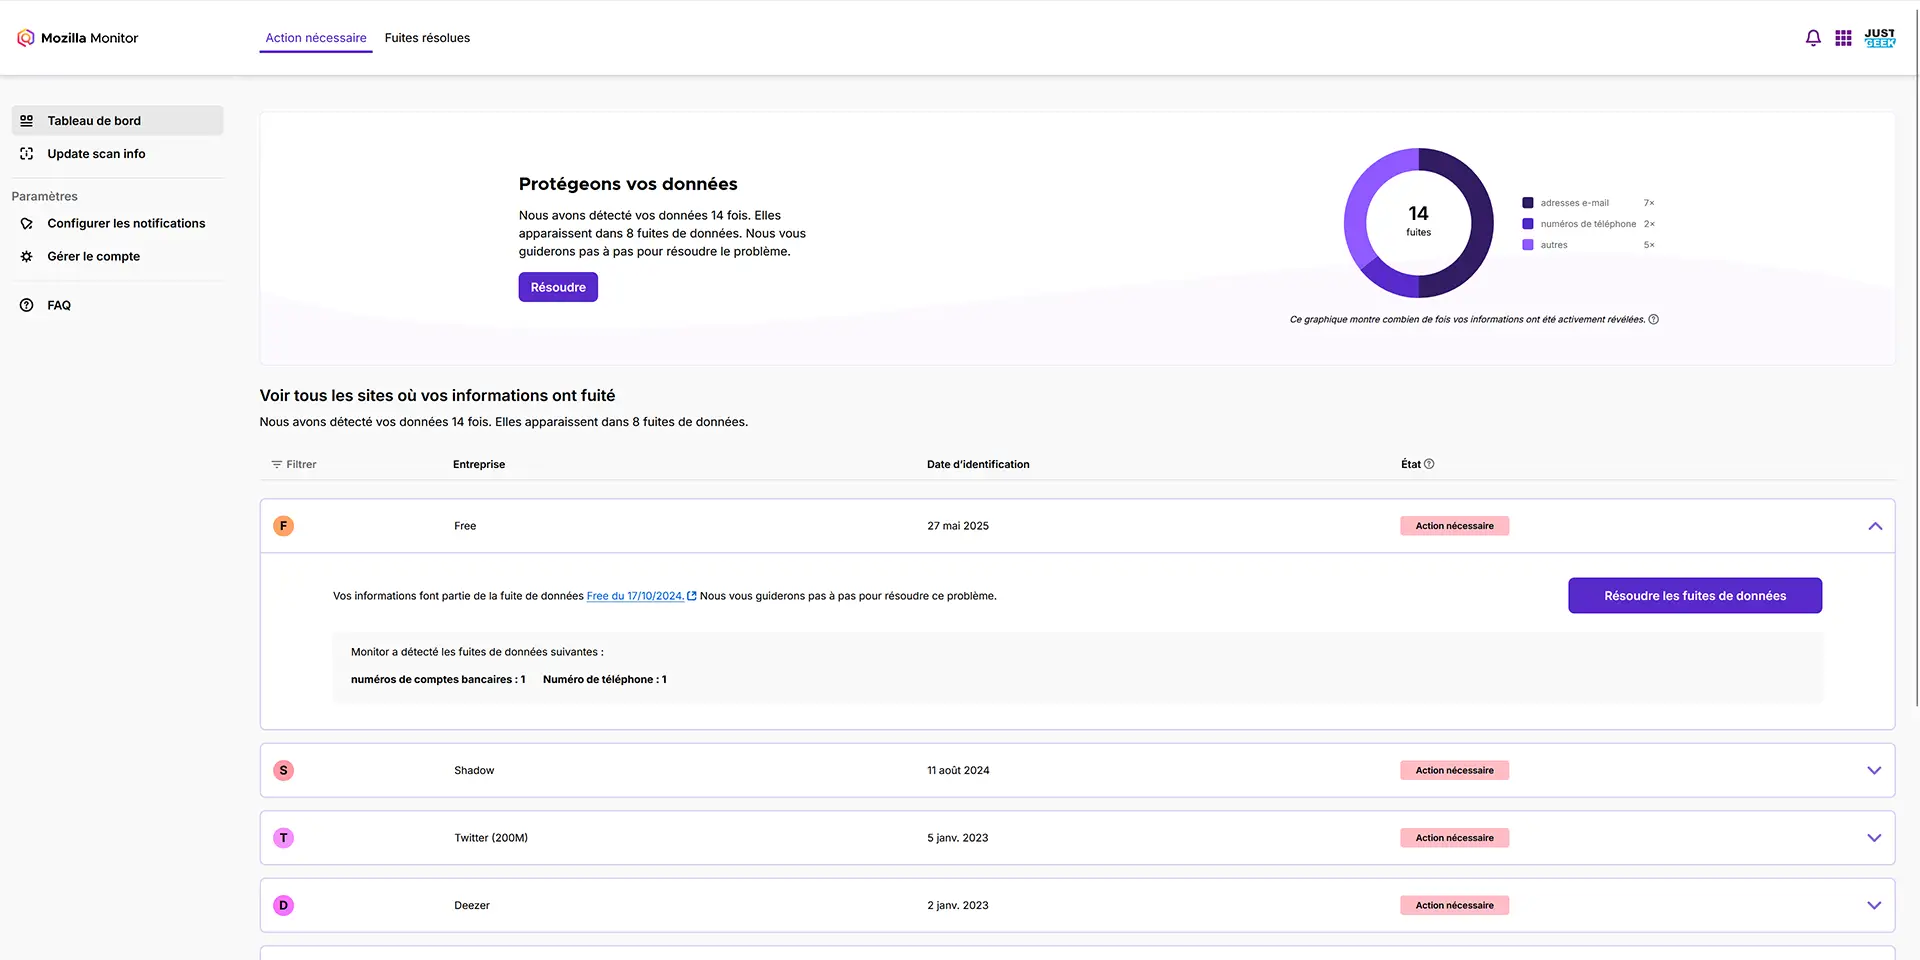Click the Free breach F avatar

[x=284, y=526]
